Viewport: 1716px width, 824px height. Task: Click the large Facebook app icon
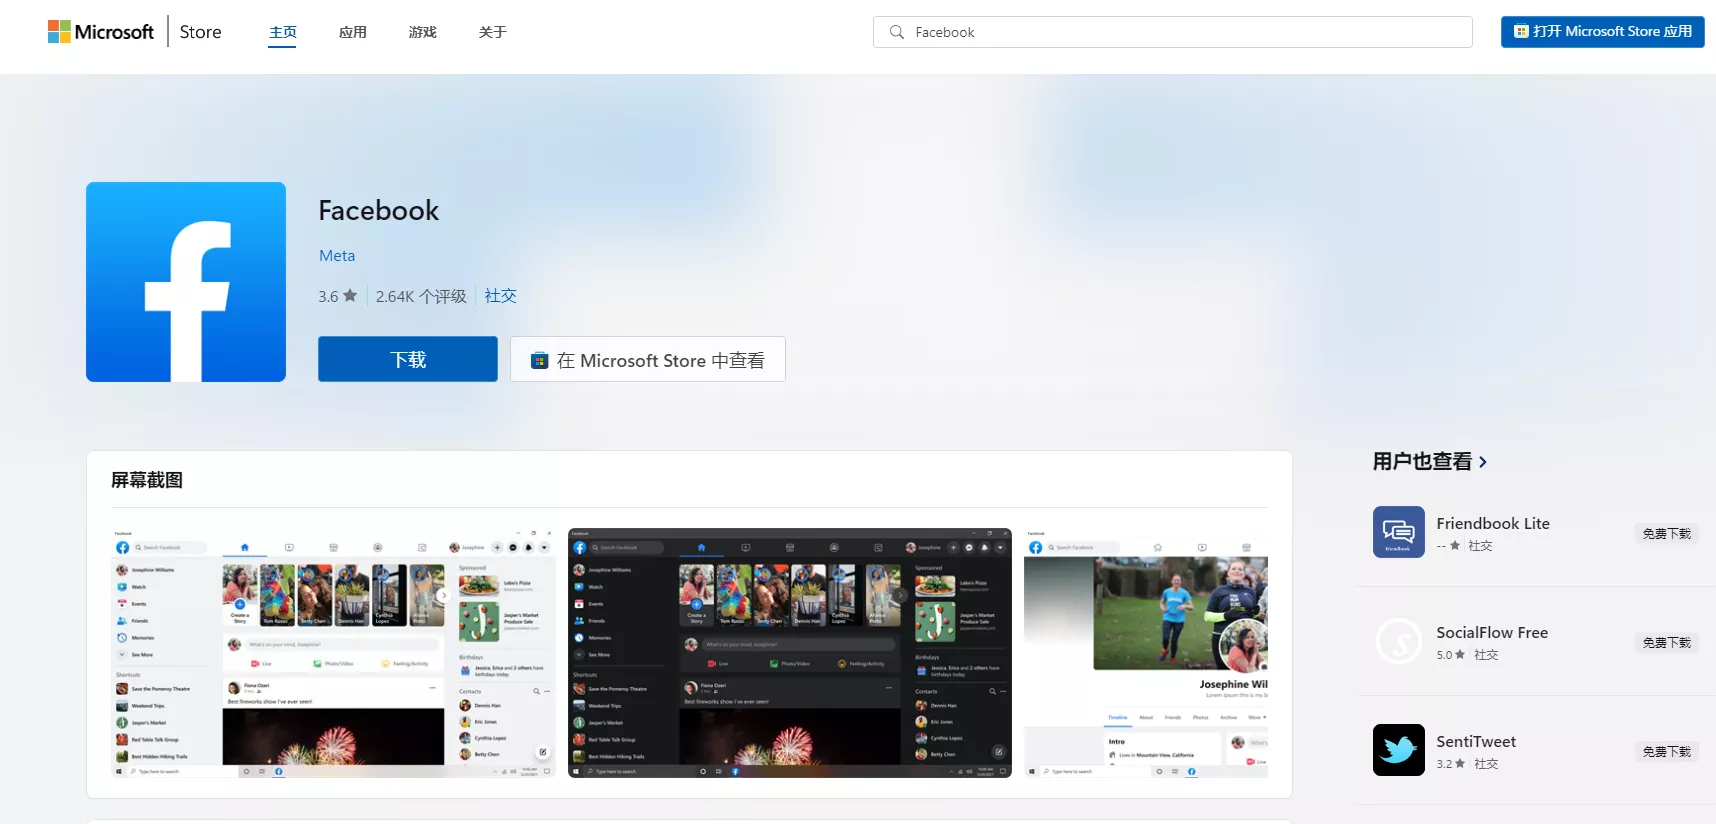pos(186,282)
